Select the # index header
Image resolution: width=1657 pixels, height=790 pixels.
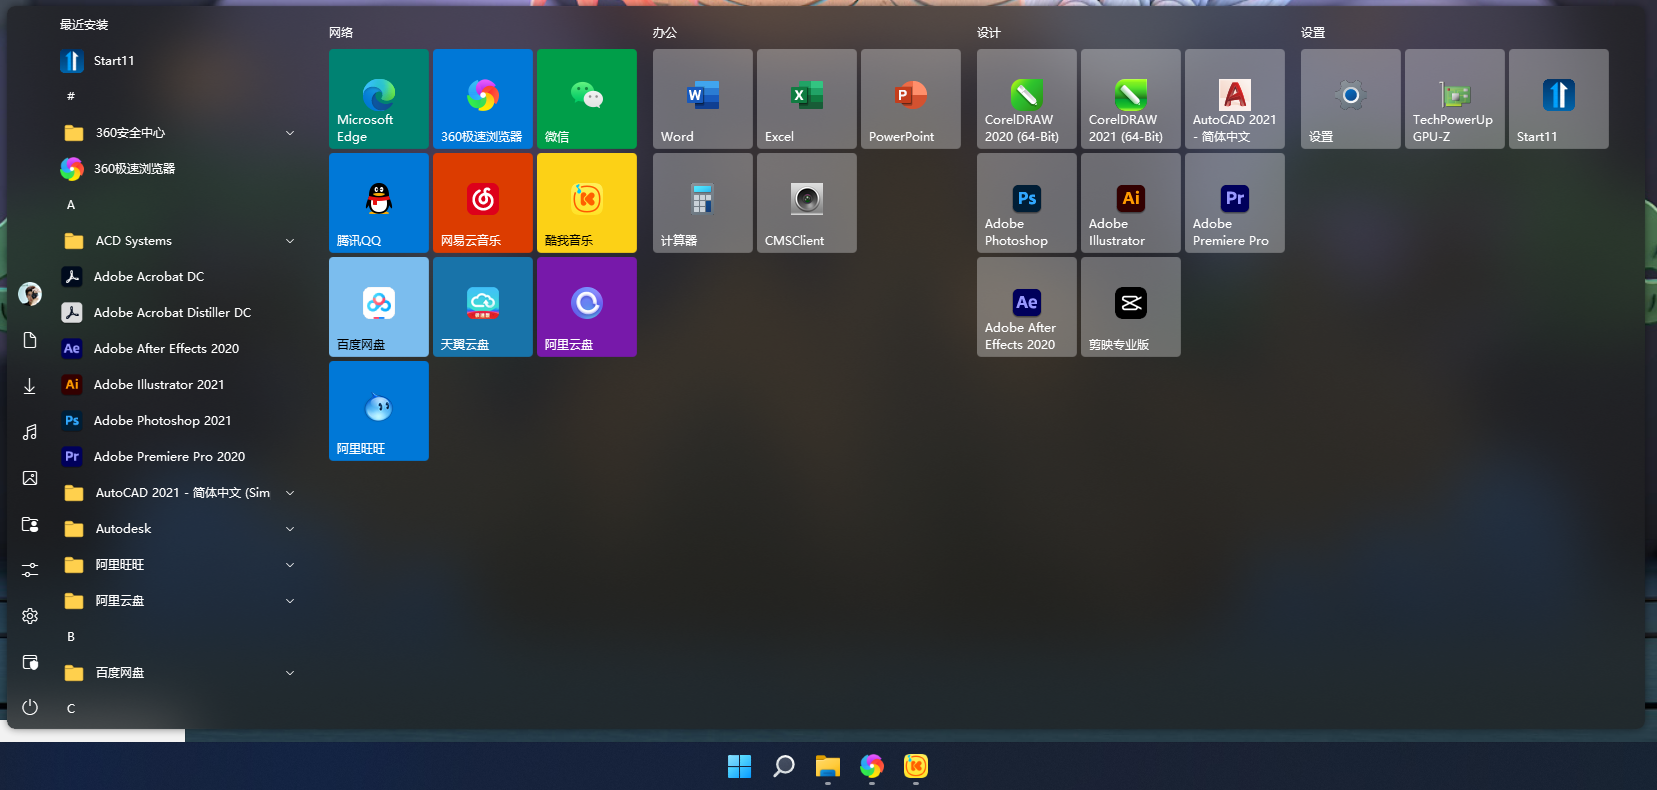[x=71, y=97]
